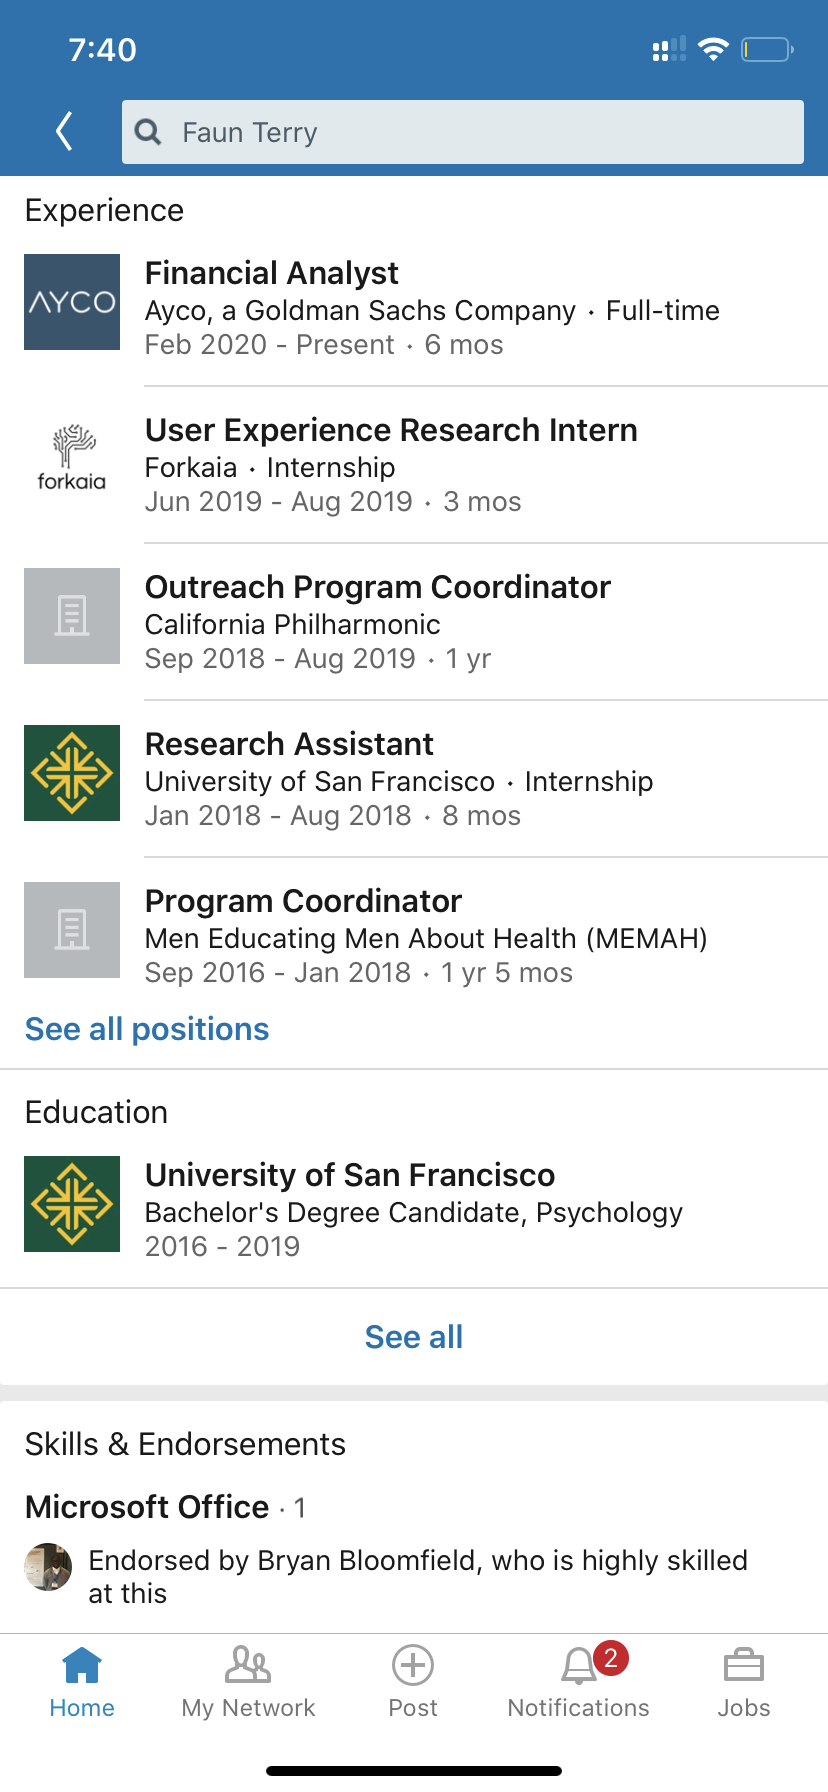Tap the search magnifier icon

click(148, 132)
